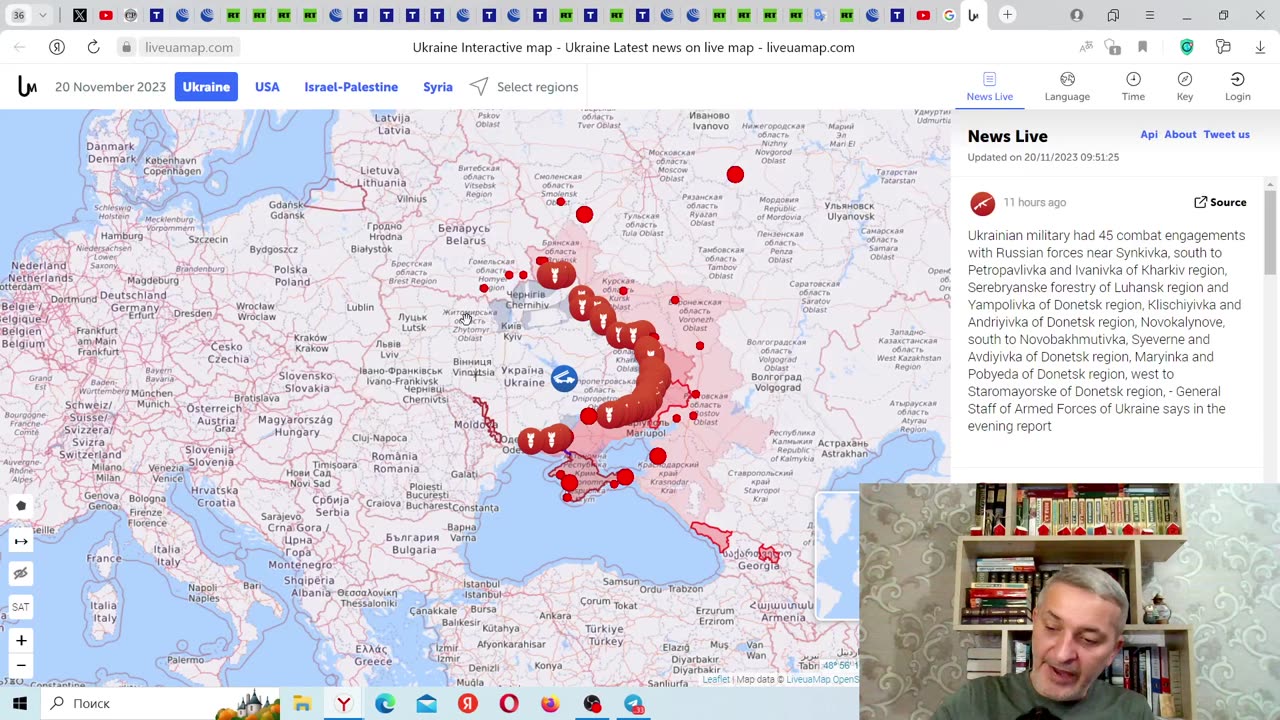
Task: Zoom in the map with plus
Action: (x=21, y=640)
